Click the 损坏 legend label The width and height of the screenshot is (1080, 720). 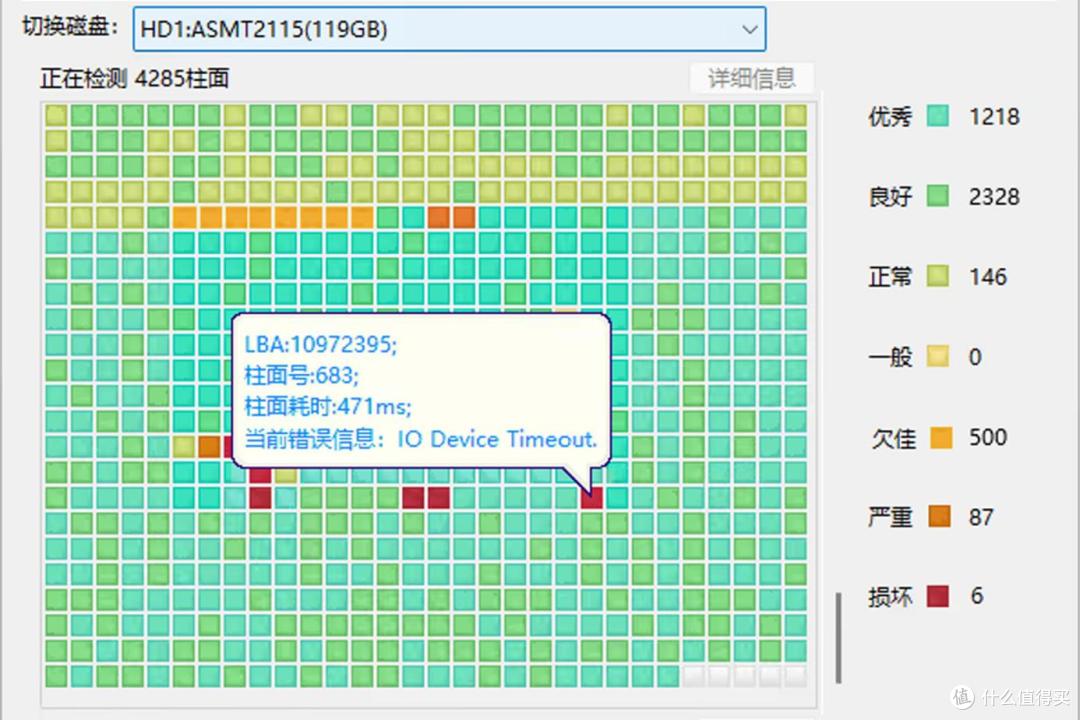[x=890, y=597]
